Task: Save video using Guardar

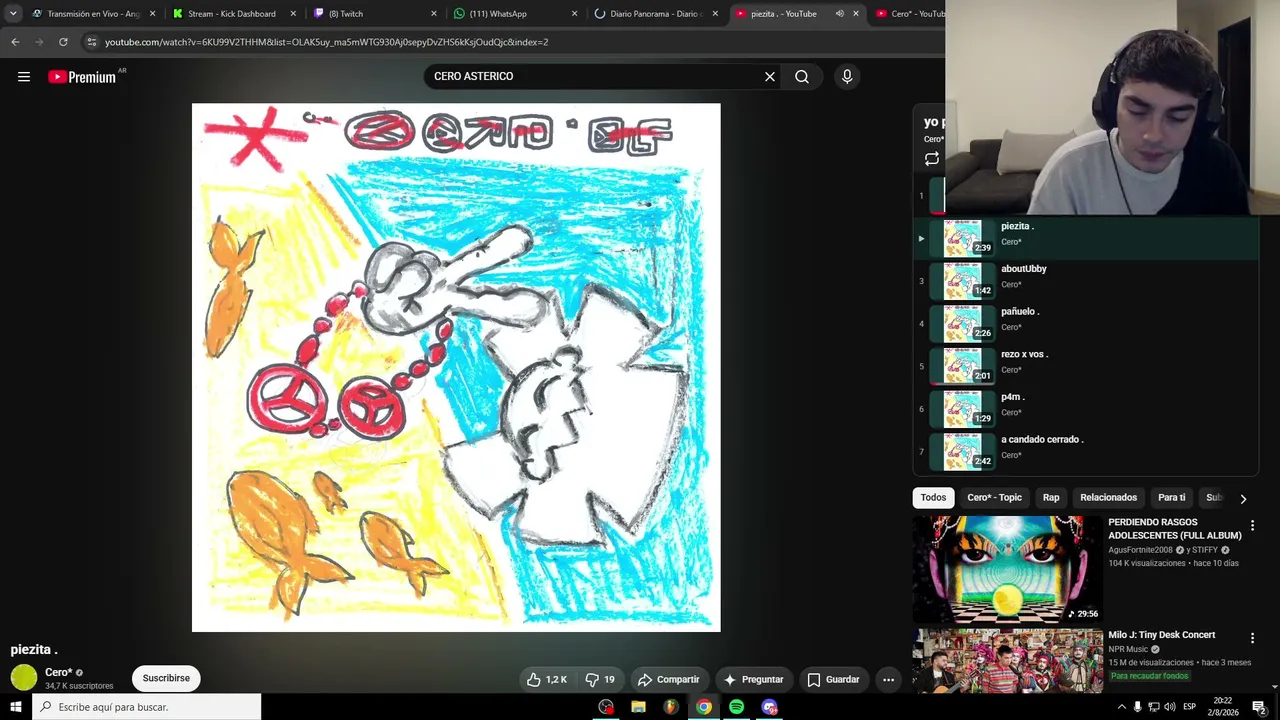Action: coord(833,679)
